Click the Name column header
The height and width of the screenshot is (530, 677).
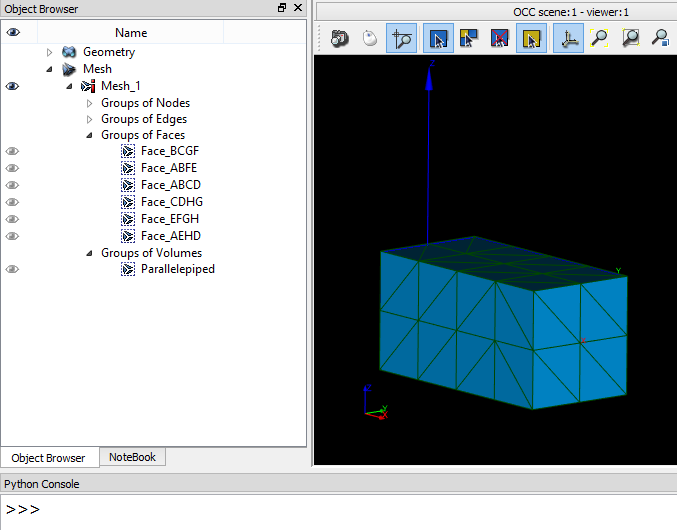point(131,33)
